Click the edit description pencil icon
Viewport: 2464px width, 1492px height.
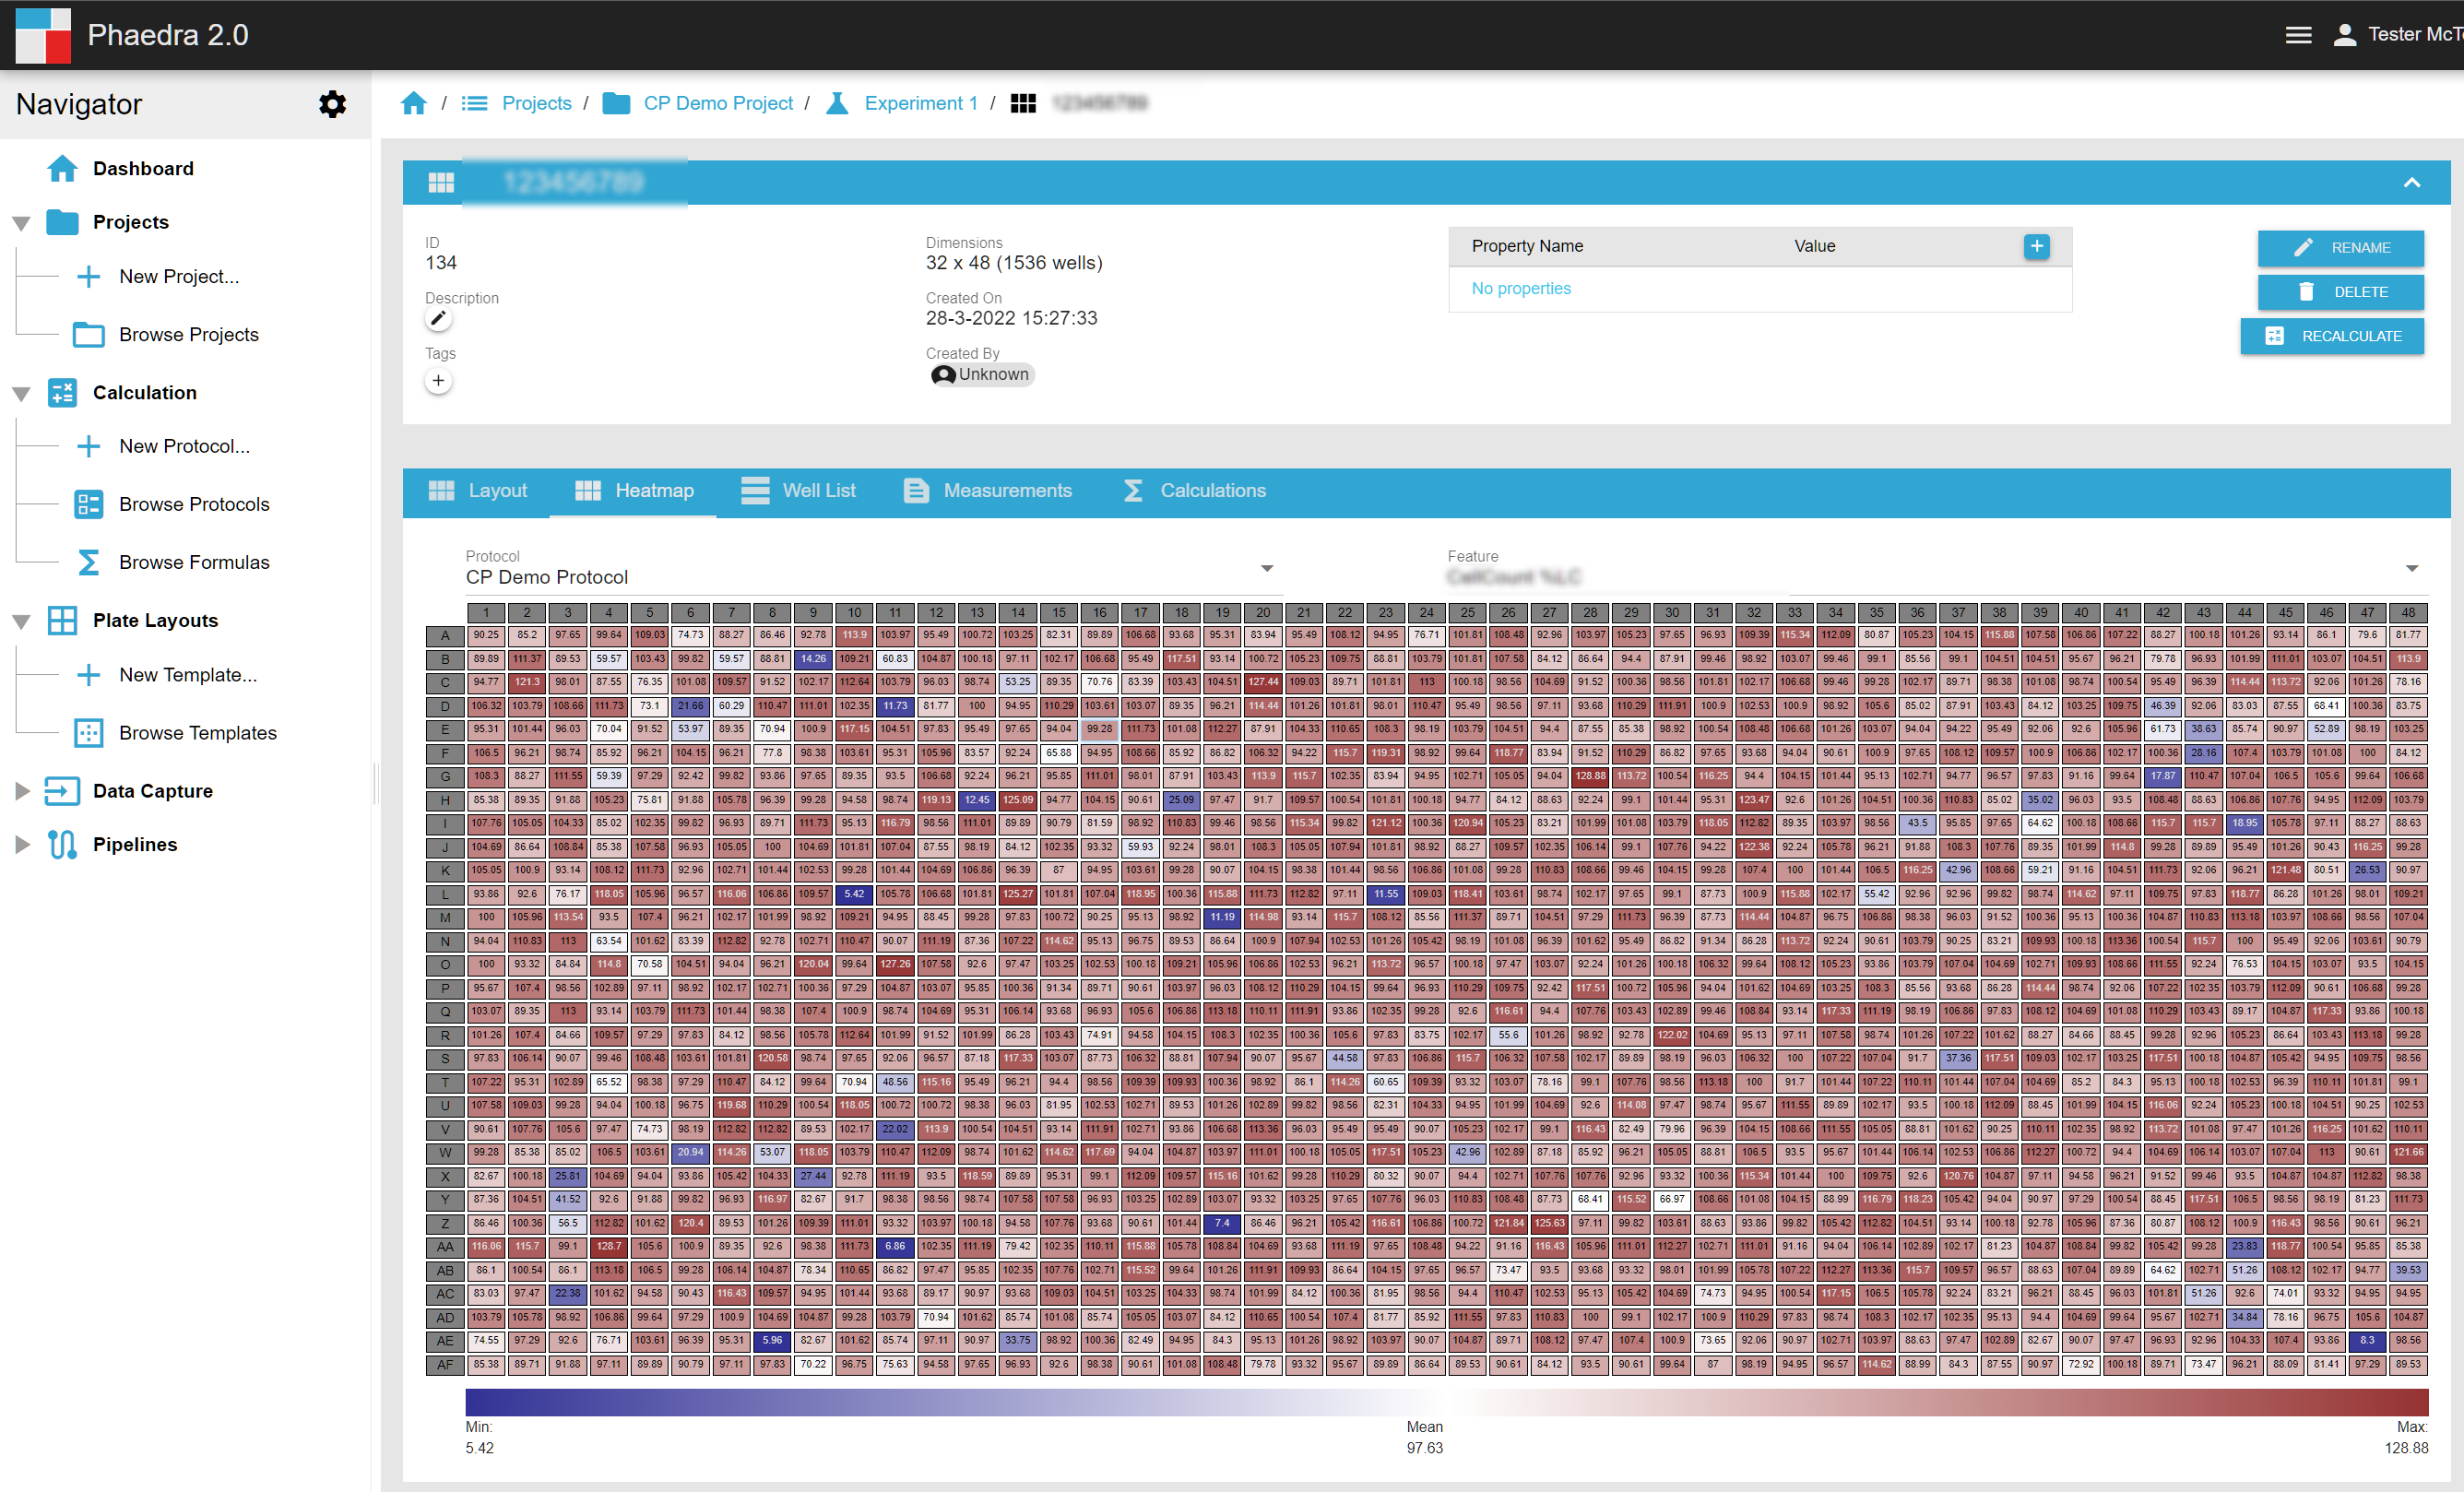pyautogui.click(x=438, y=319)
